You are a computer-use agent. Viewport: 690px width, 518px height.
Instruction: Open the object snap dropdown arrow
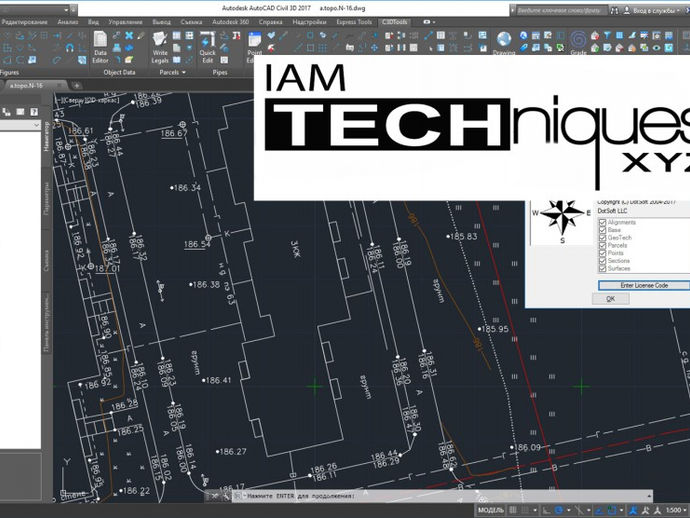621,510
